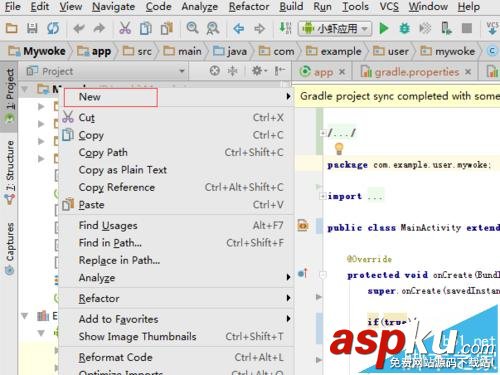Collapse the root project tree node
The height and width of the screenshot is (375, 500).
24,90
